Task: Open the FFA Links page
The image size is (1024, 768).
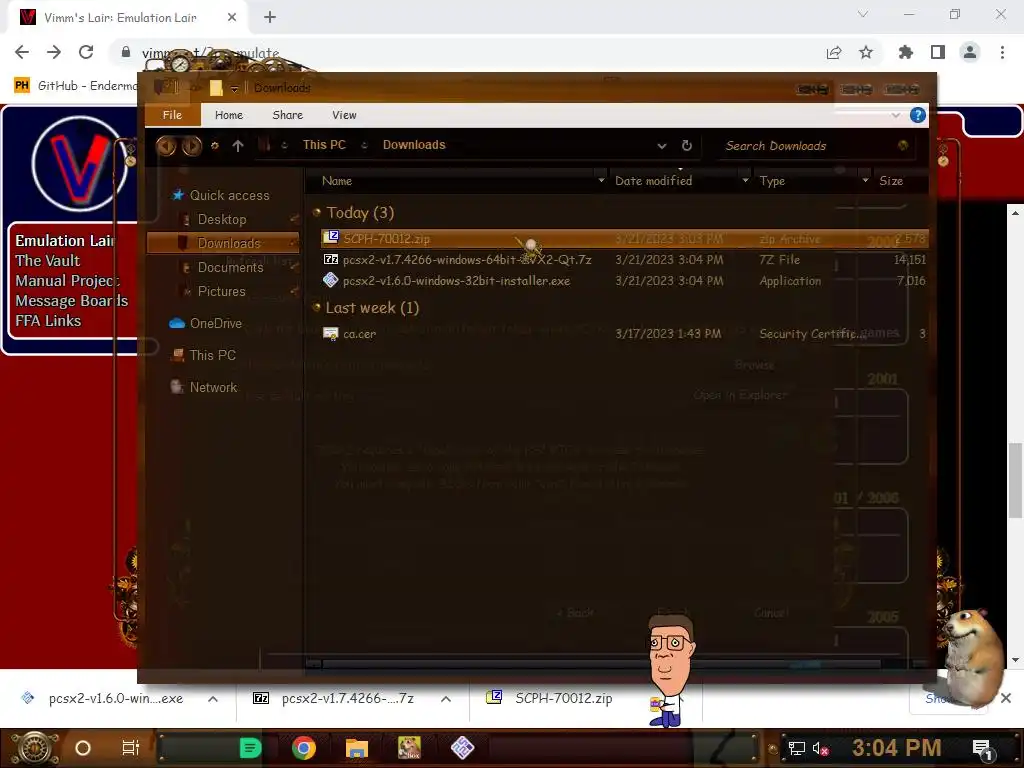Action: pos(48,321)
